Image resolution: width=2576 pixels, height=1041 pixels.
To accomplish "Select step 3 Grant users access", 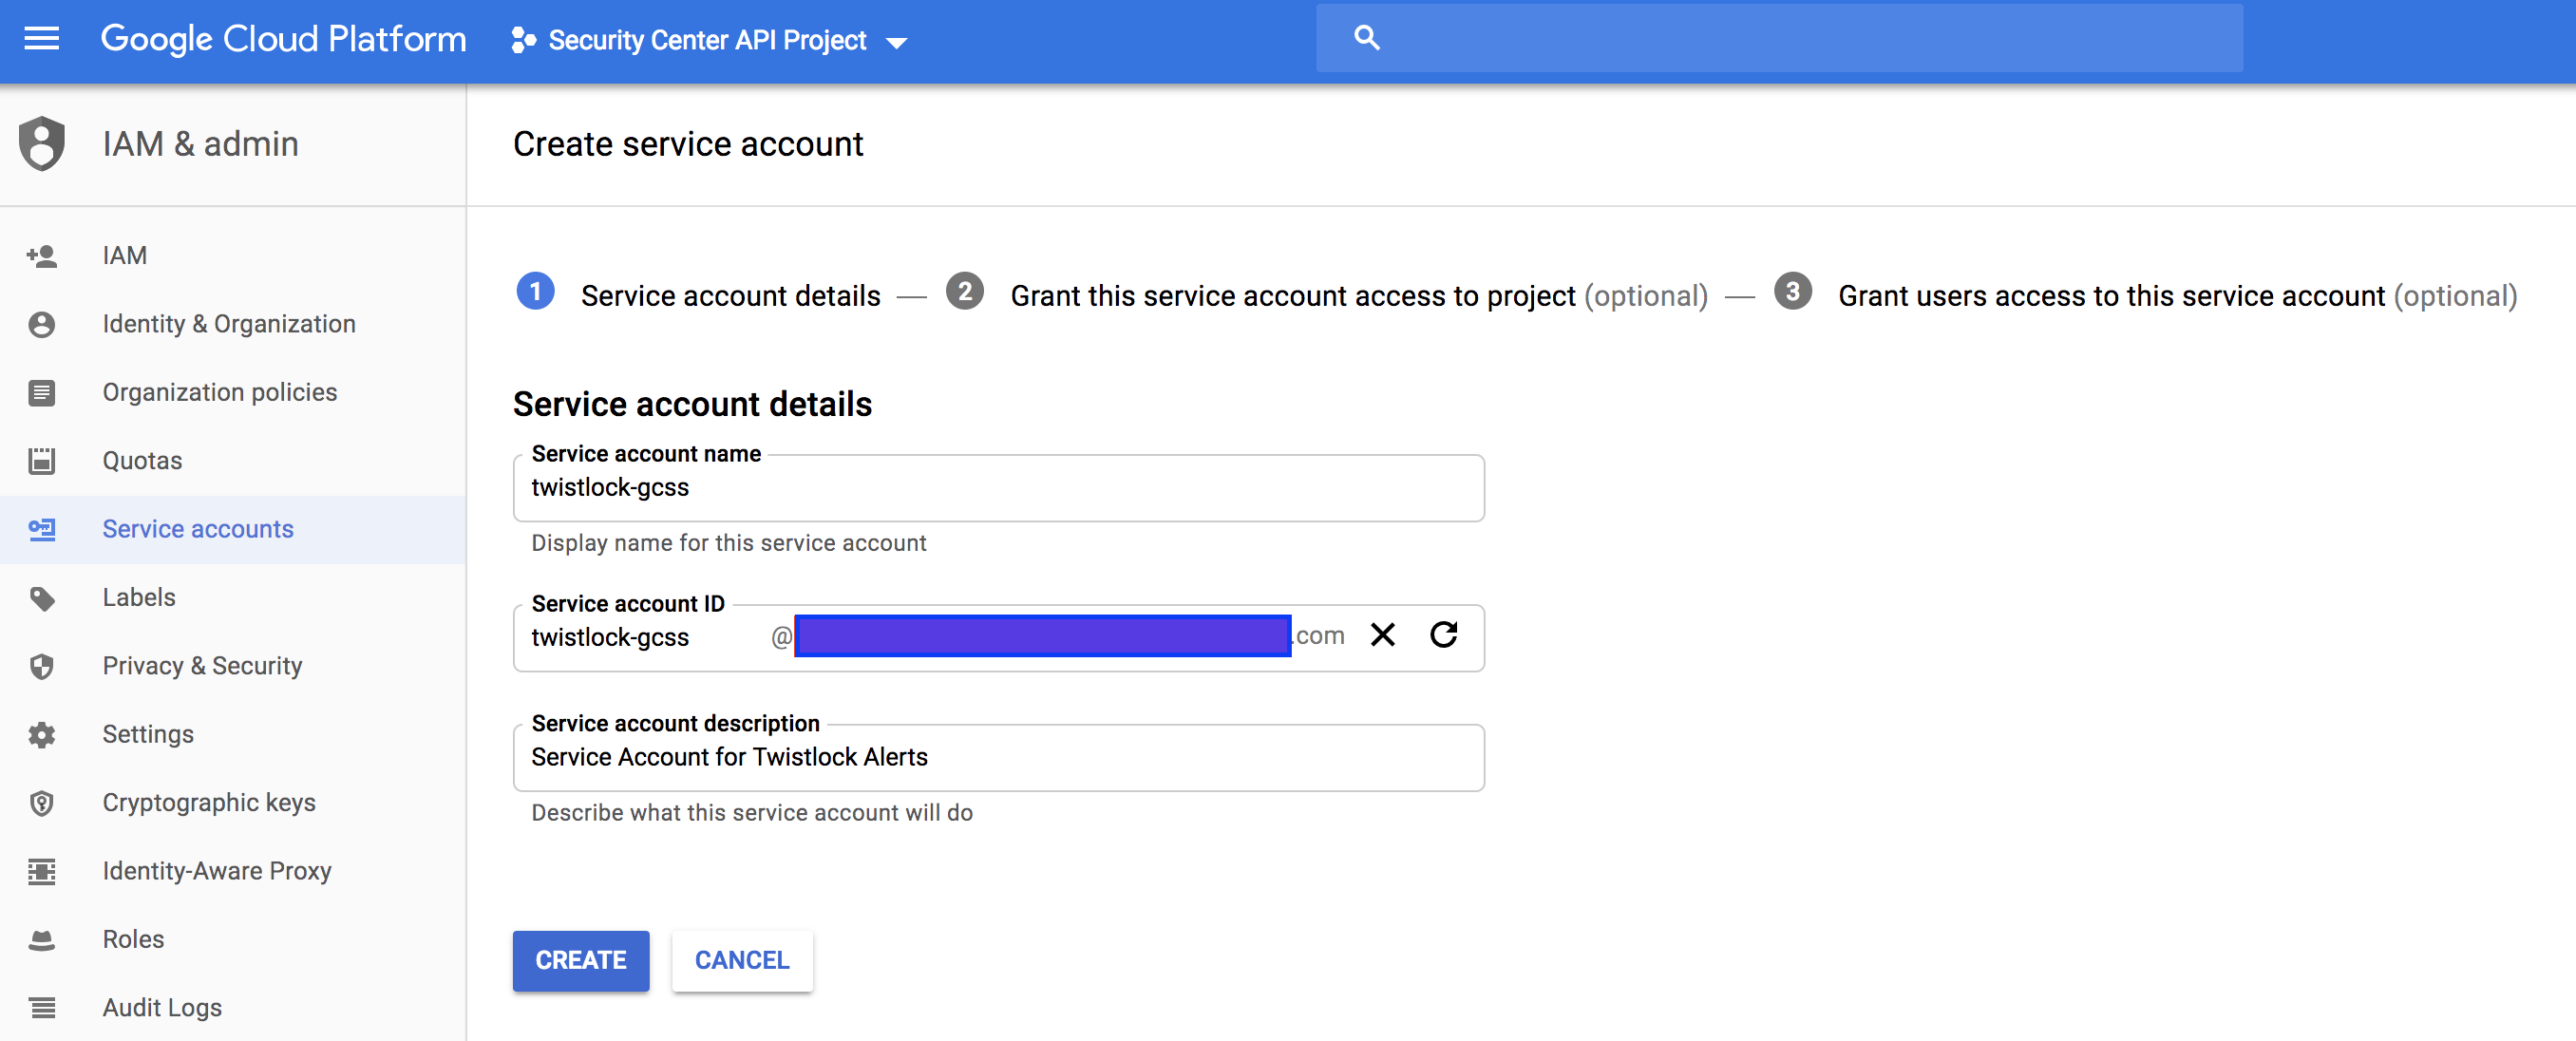I will (2145, 295).
